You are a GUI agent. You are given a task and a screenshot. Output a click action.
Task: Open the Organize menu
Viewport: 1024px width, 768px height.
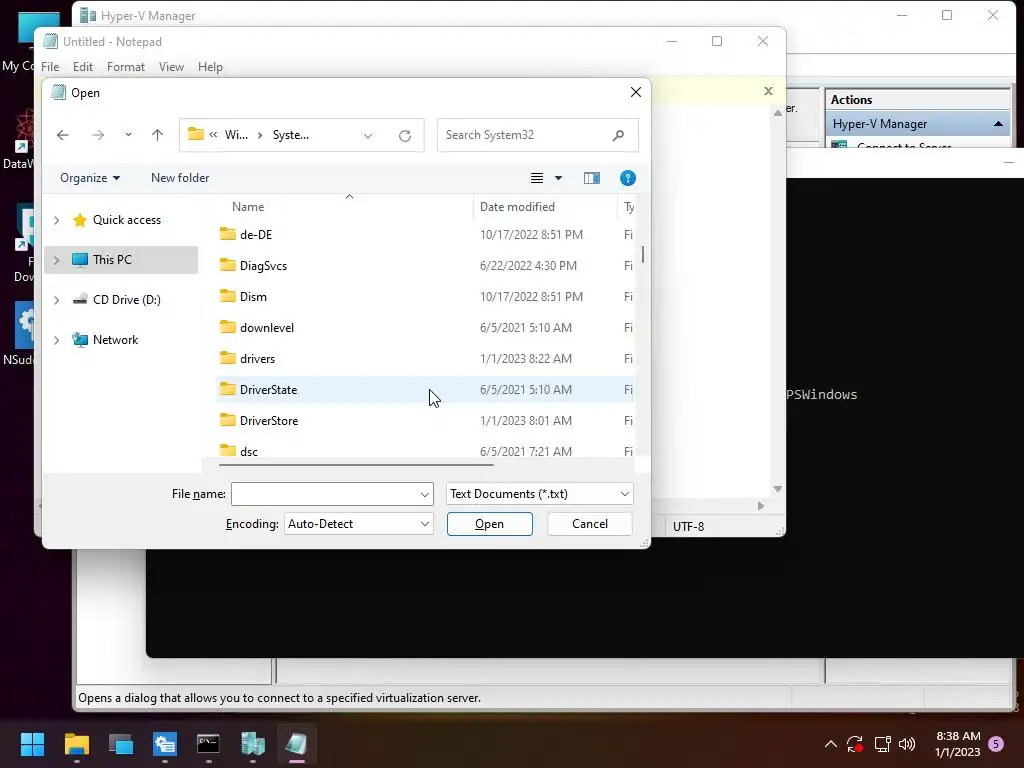tap(90, 178)
